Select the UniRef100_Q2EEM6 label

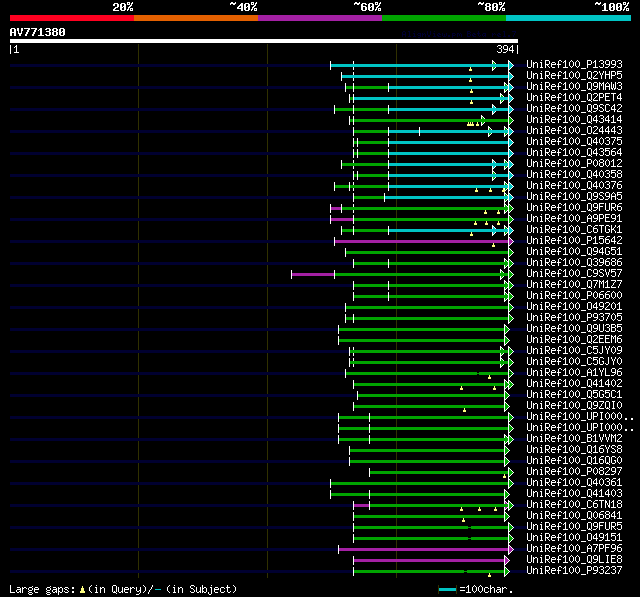574,340
